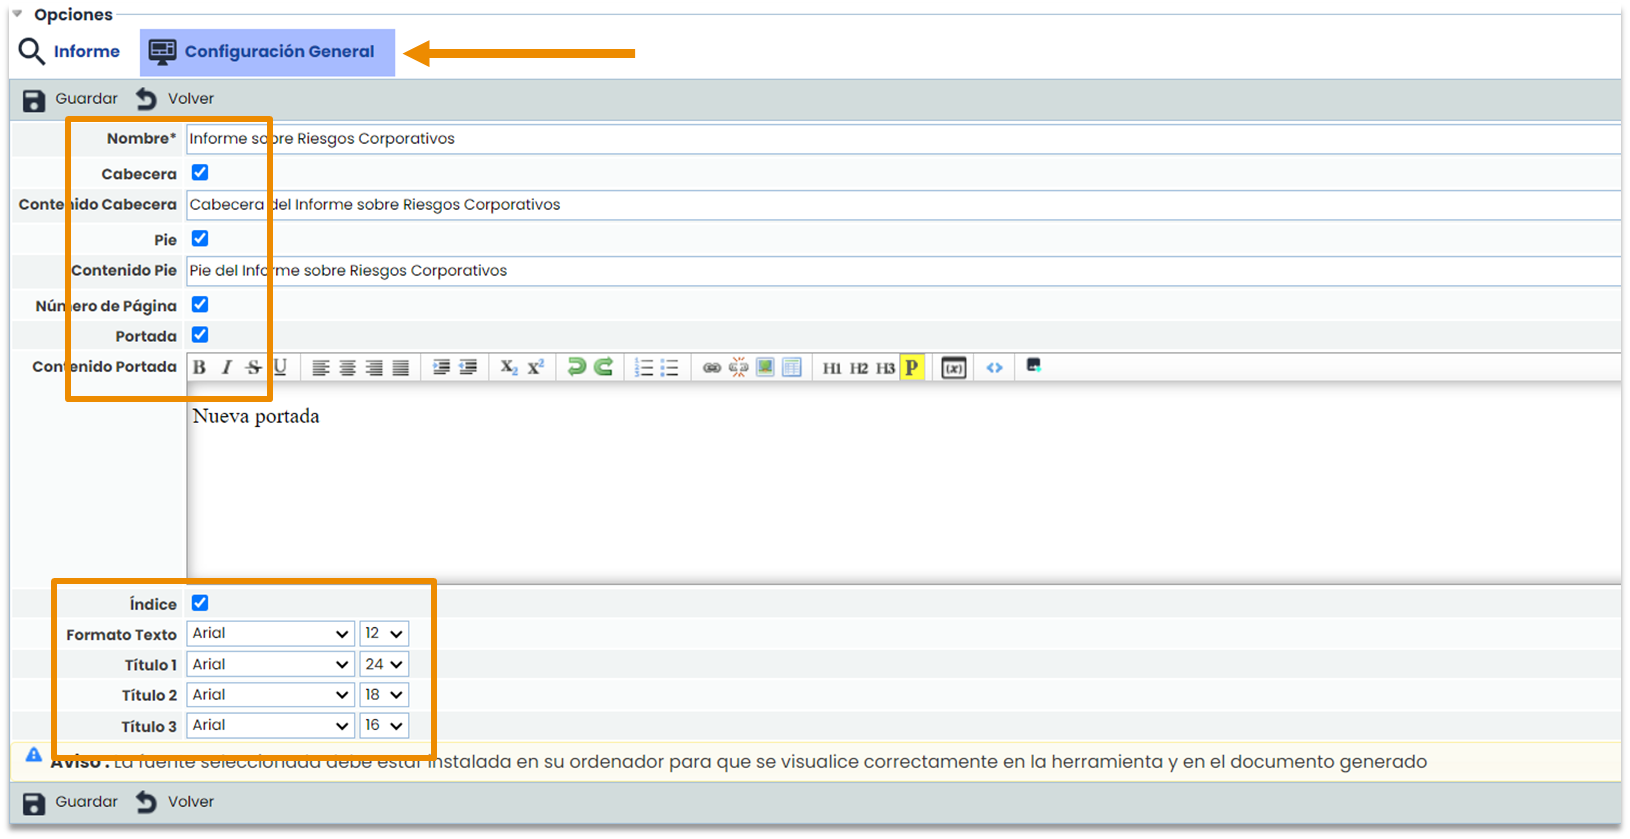Apply bold formatting in the portada editor
Image resolution: width=1630 pixels, height=839 pixels.
coord(200,367)
